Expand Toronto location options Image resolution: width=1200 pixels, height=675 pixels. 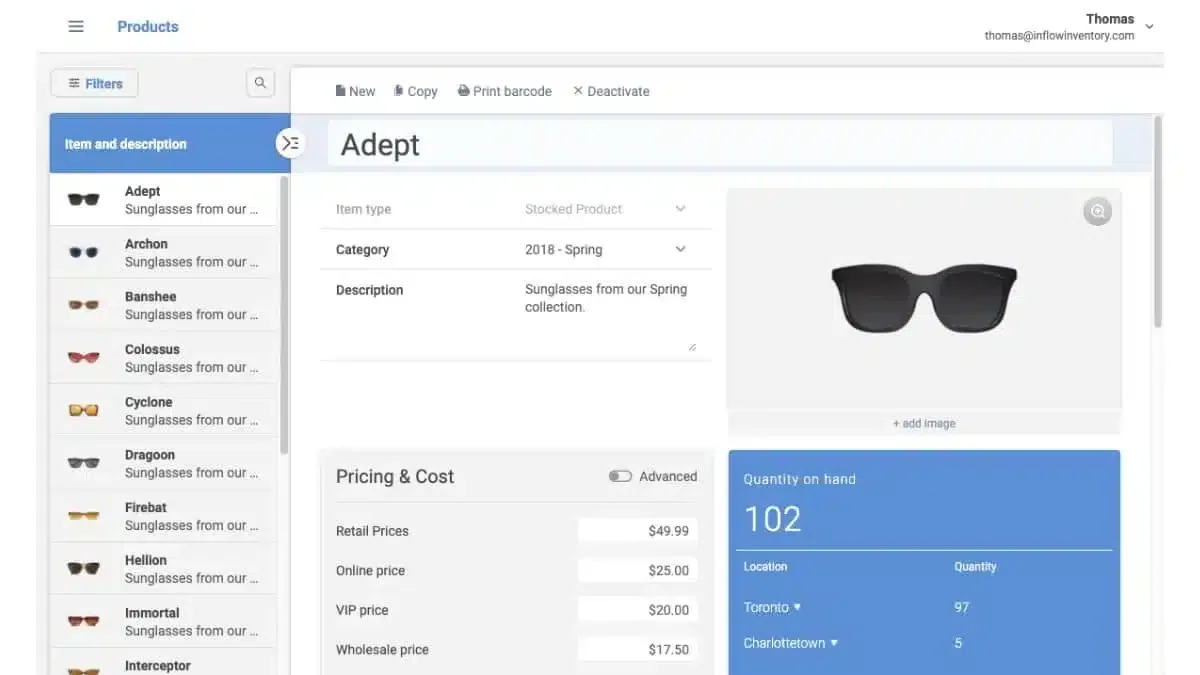click(772, 607)
